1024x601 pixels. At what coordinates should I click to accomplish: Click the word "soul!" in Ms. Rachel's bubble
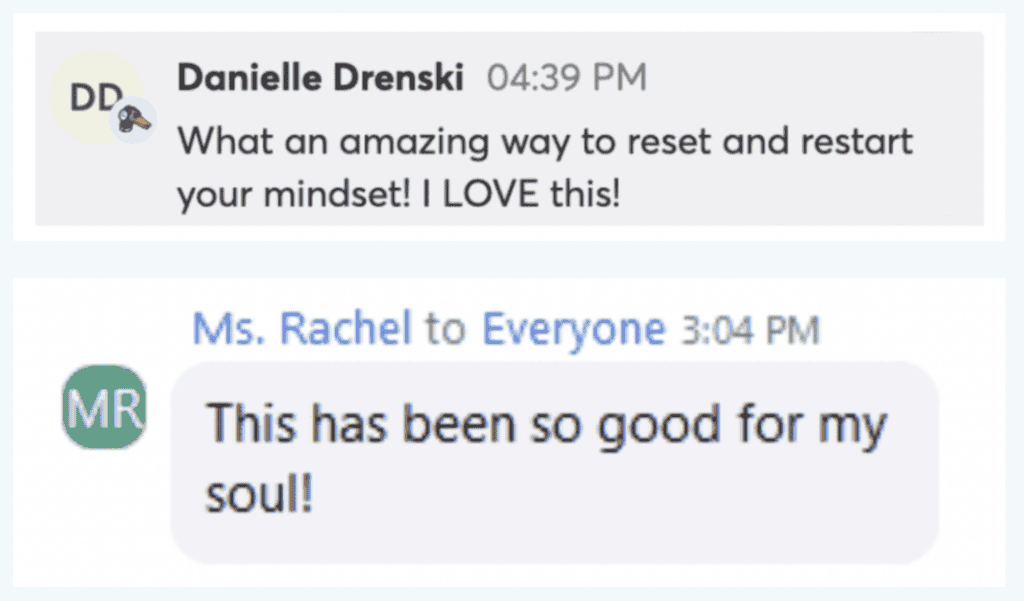tap(261, 494)
